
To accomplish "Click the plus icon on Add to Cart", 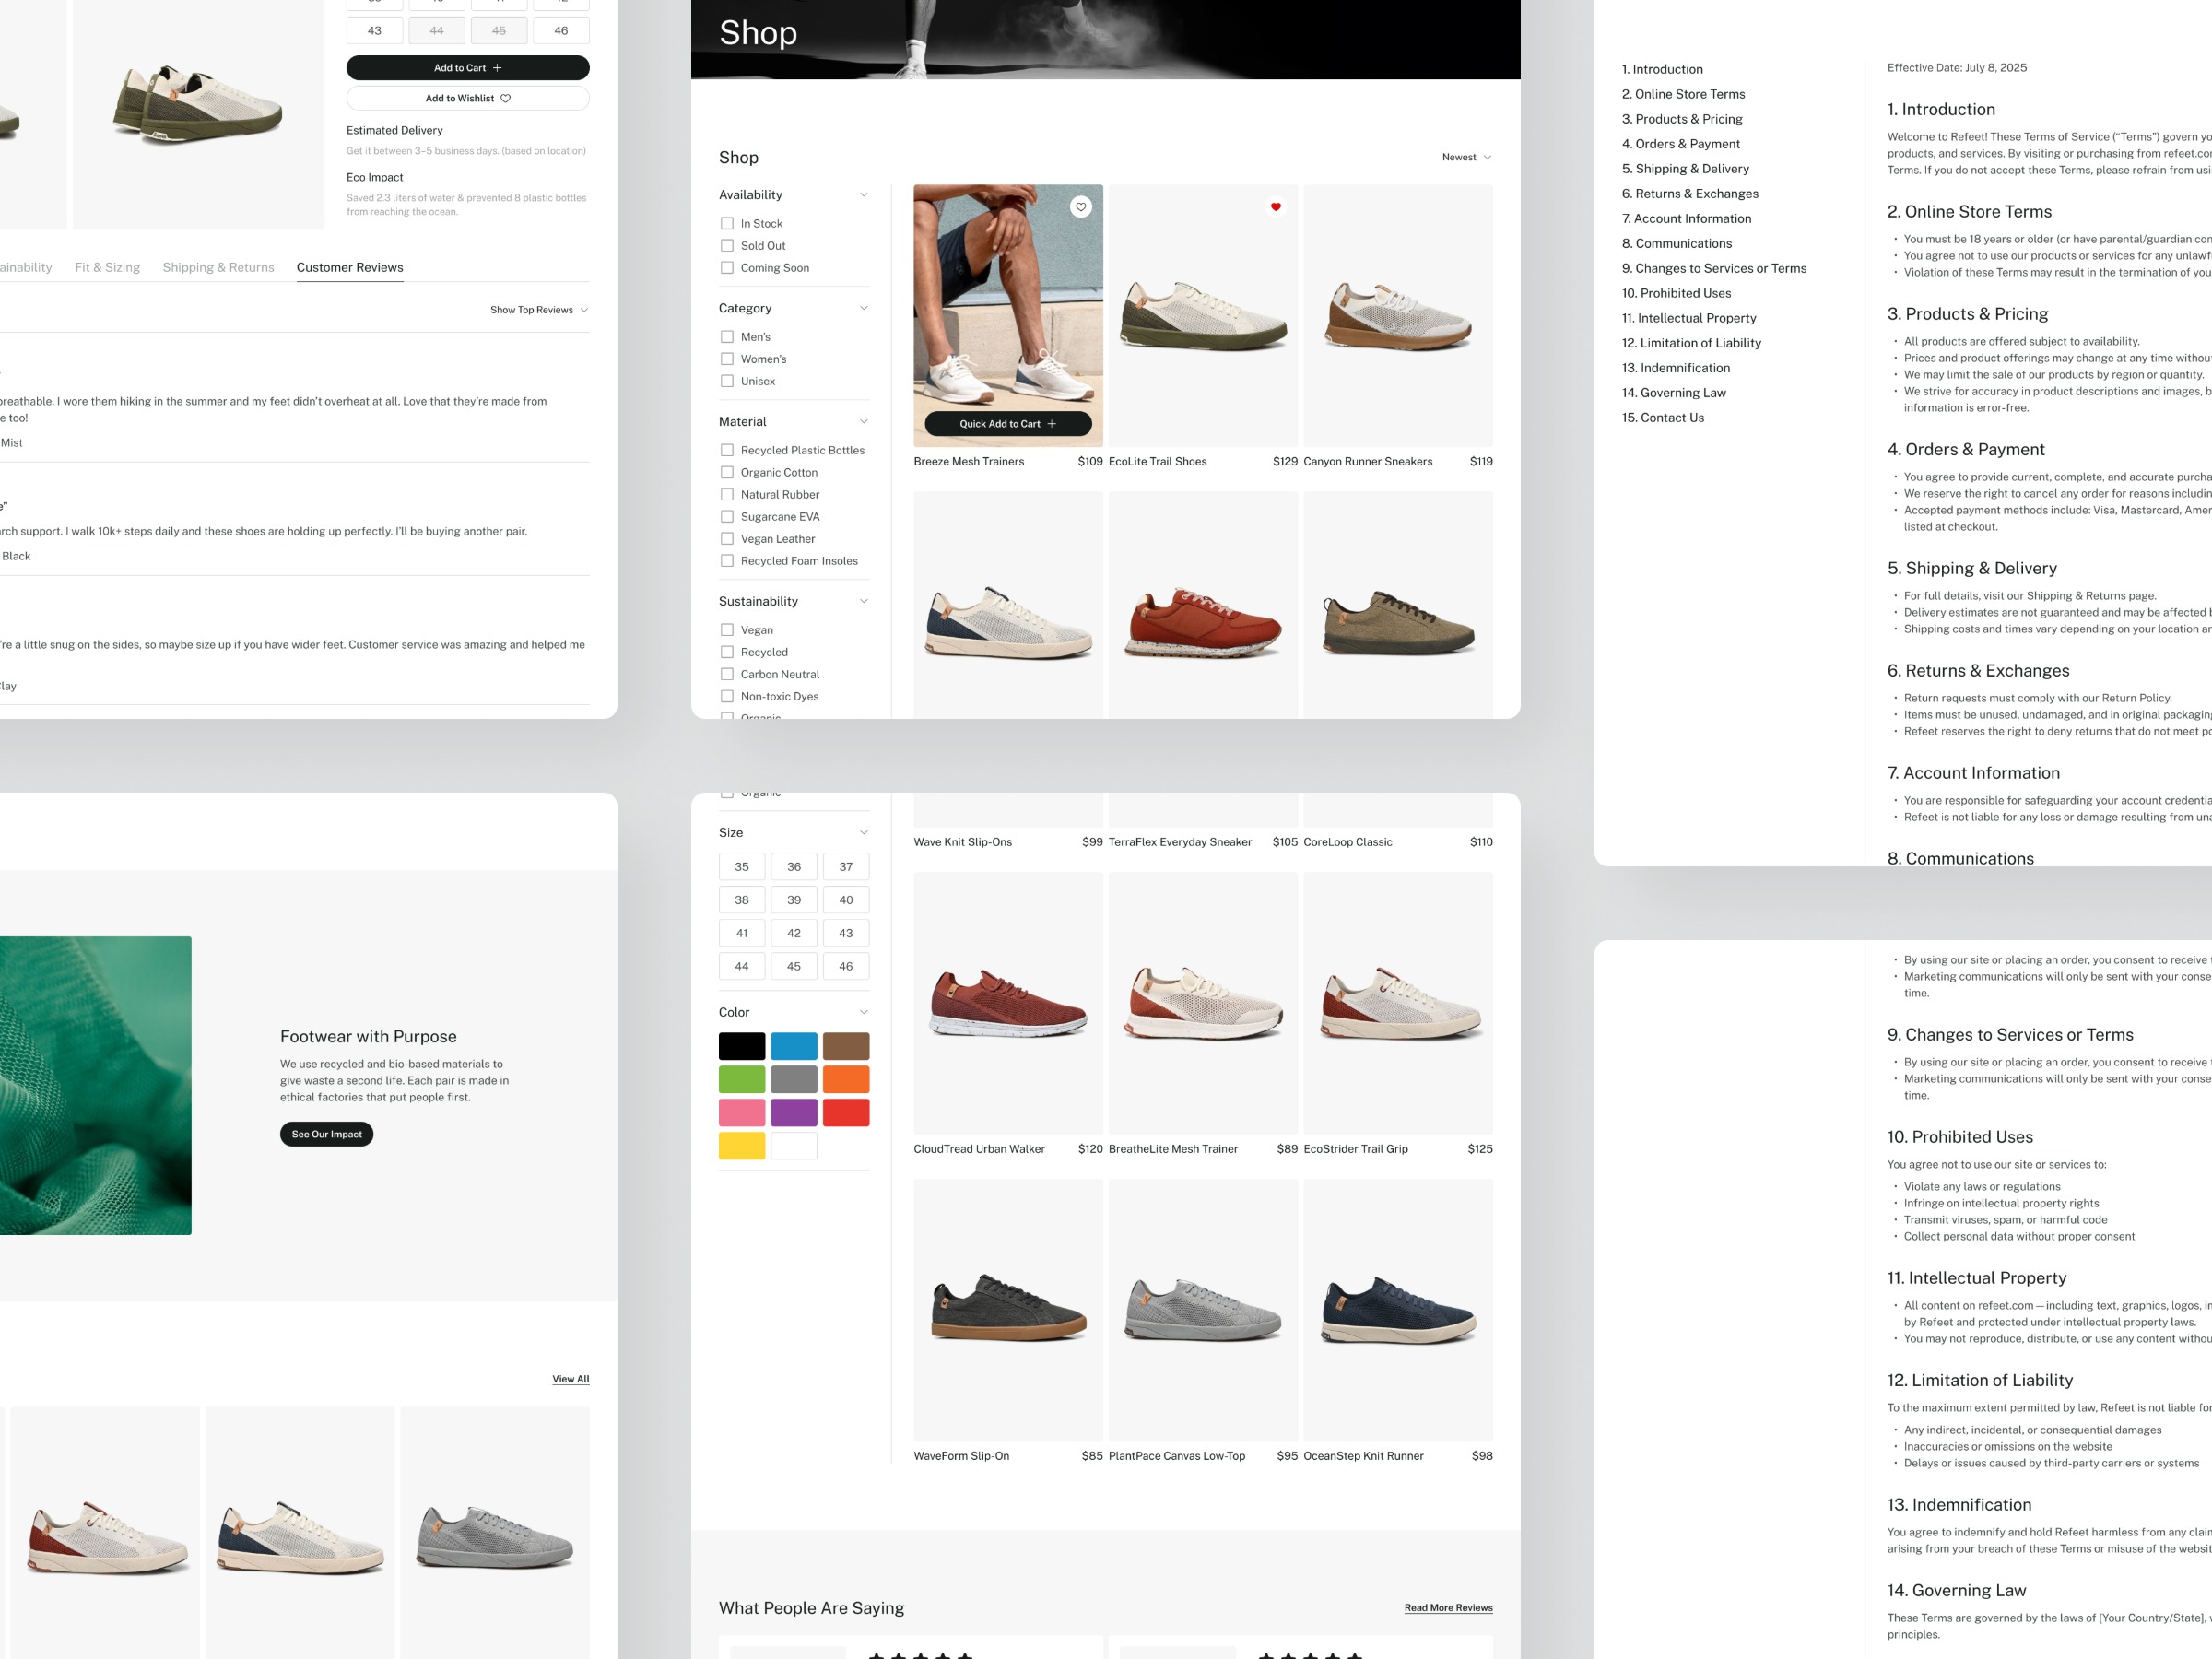I will tap(497, 68).
